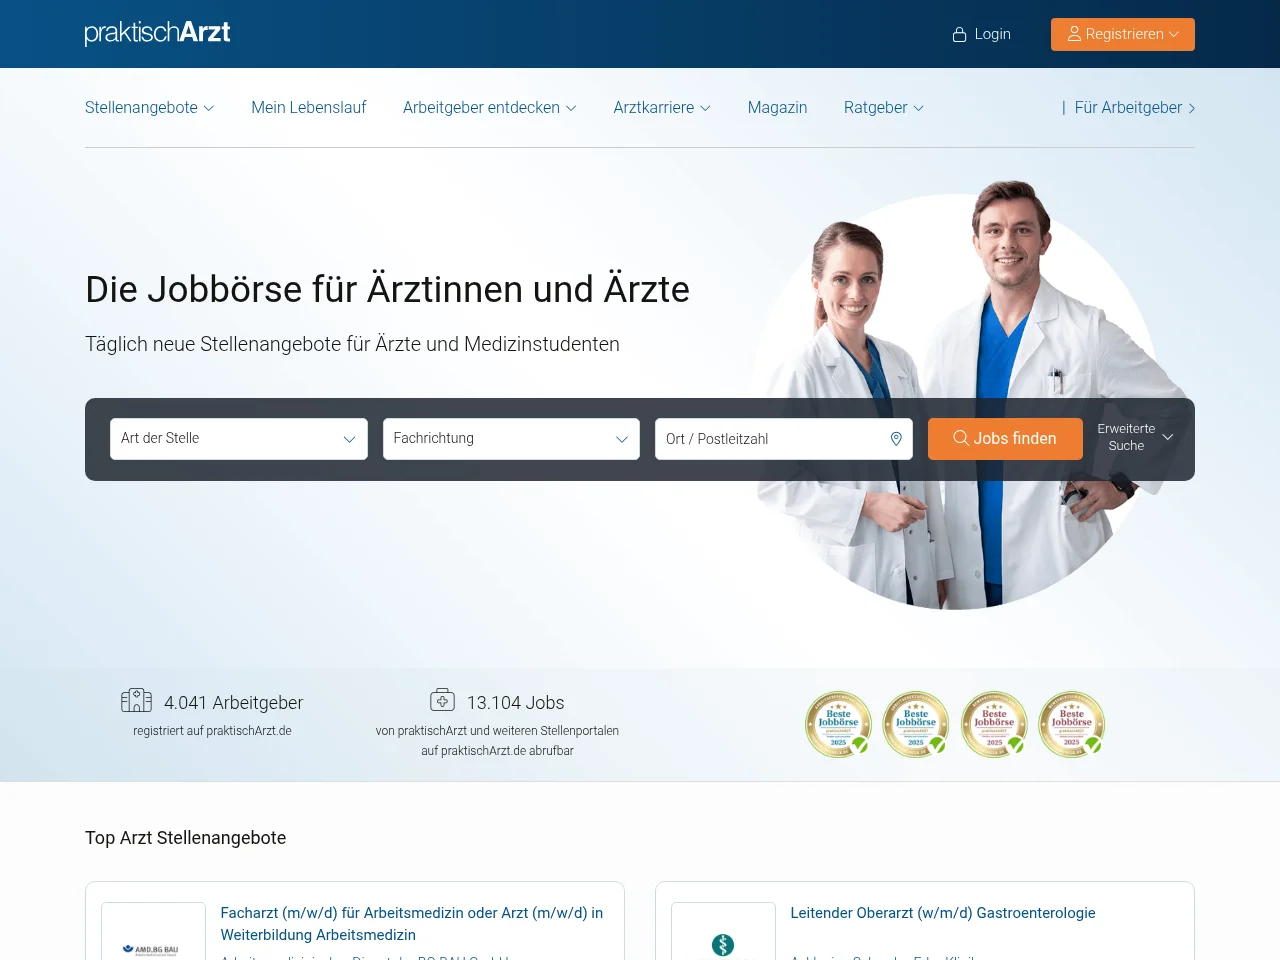
Task: Click the Die Jobbörse für Ärztinnen und Ärzte headline
Action: (x=387, y=289)
